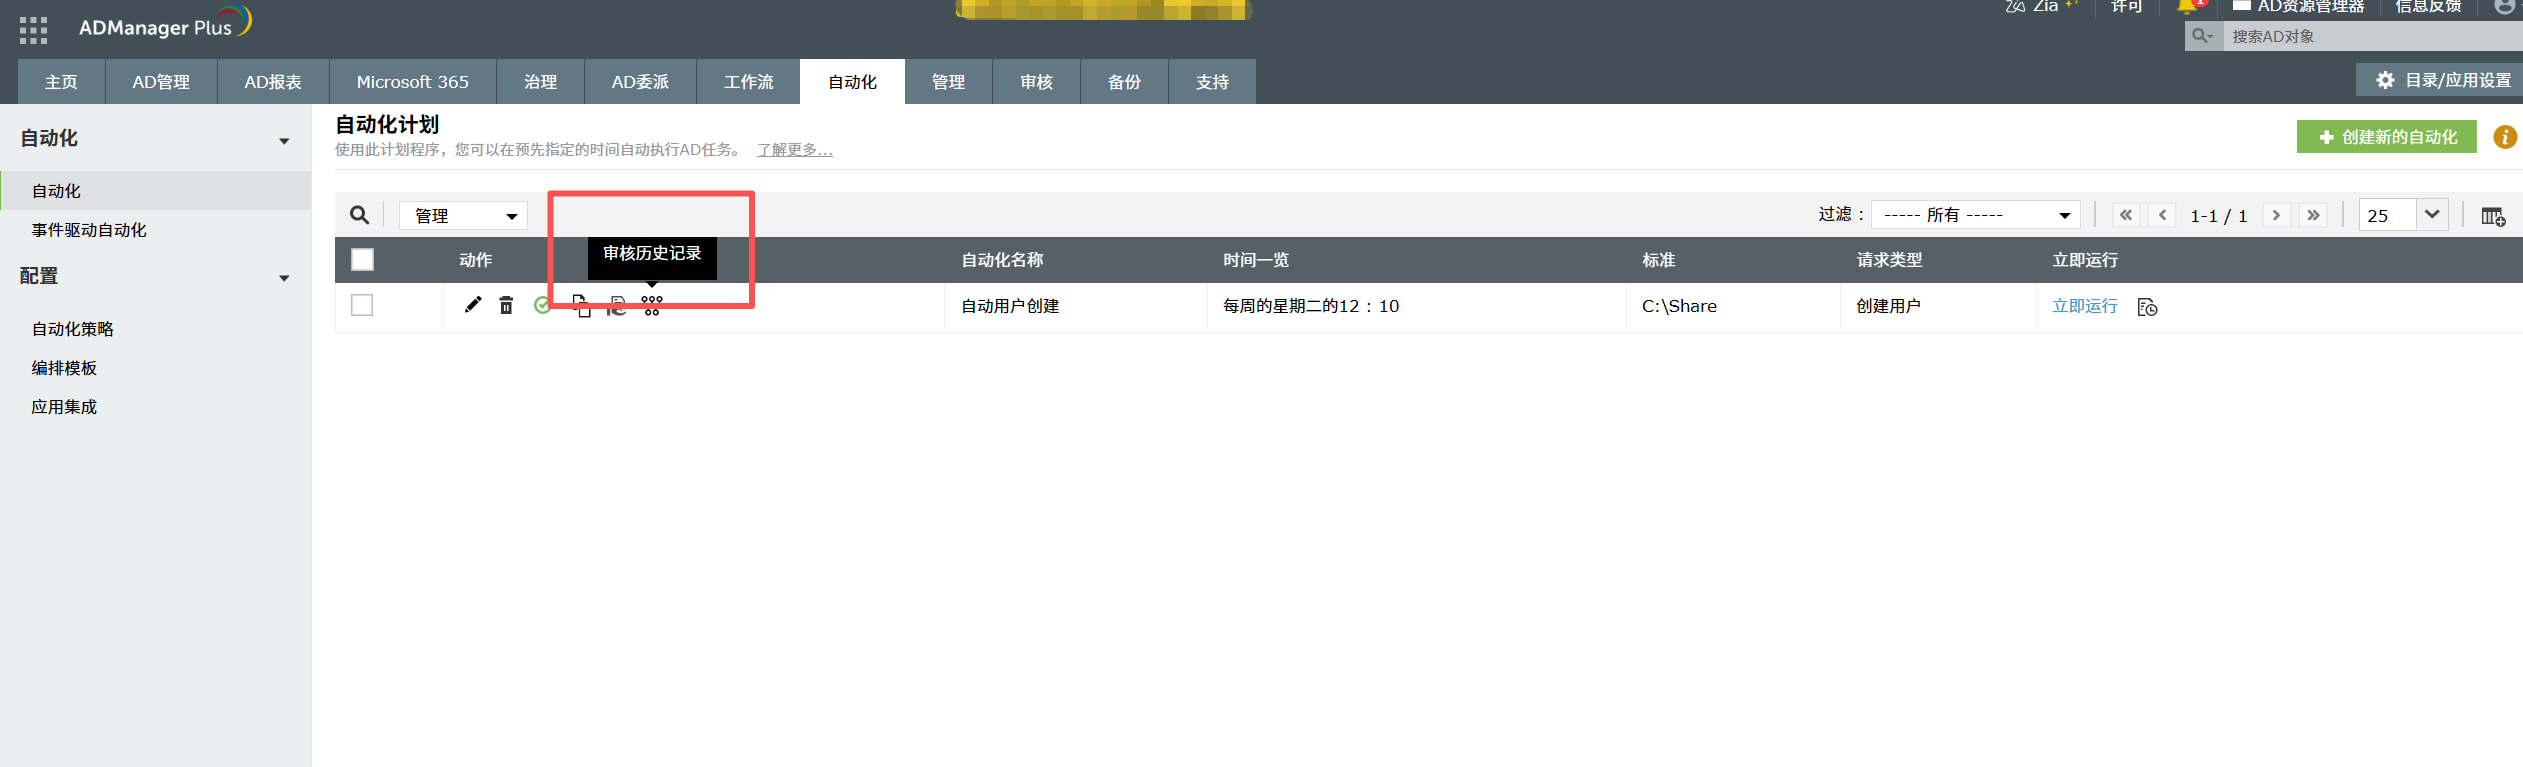Screen dimensions: 2523x767
Task: Select the 自动化 top navigation tab
Action: click(852, 82)
